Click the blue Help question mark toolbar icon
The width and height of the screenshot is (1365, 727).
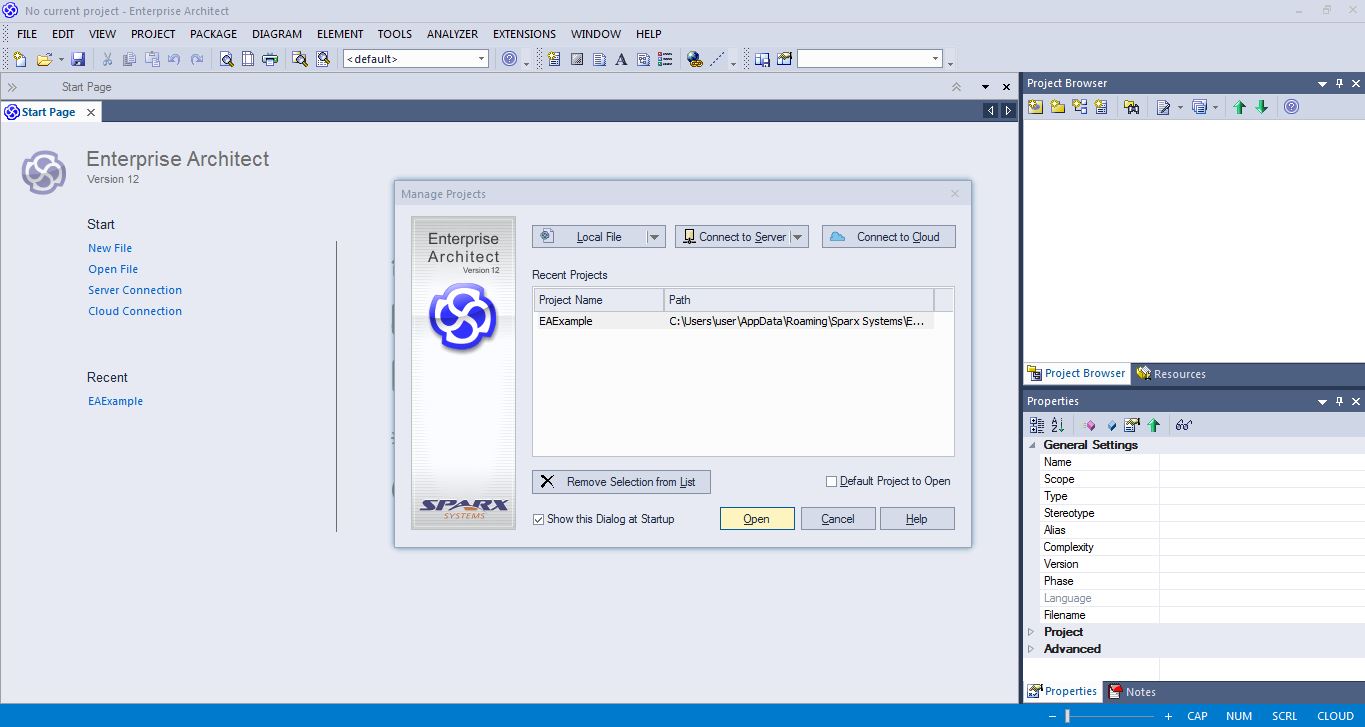510,59
